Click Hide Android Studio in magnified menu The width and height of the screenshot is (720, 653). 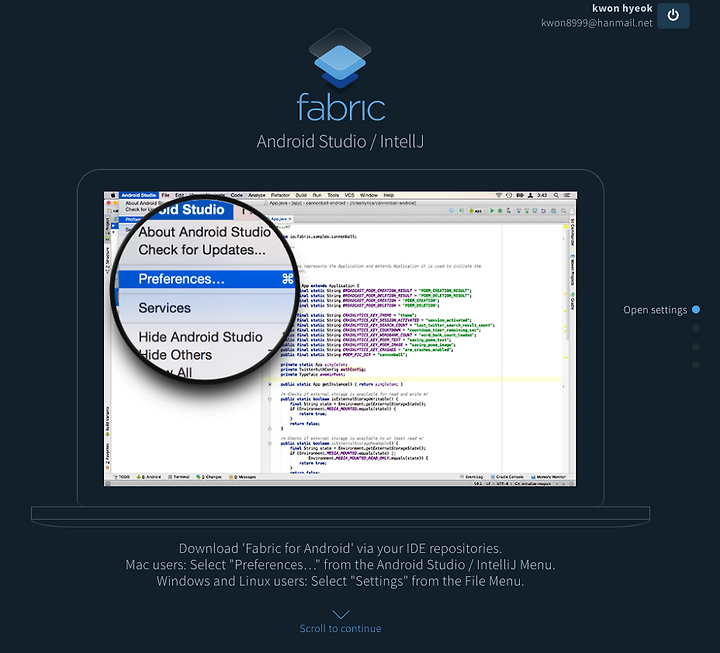pyautogui.click(x=201, y=337)
